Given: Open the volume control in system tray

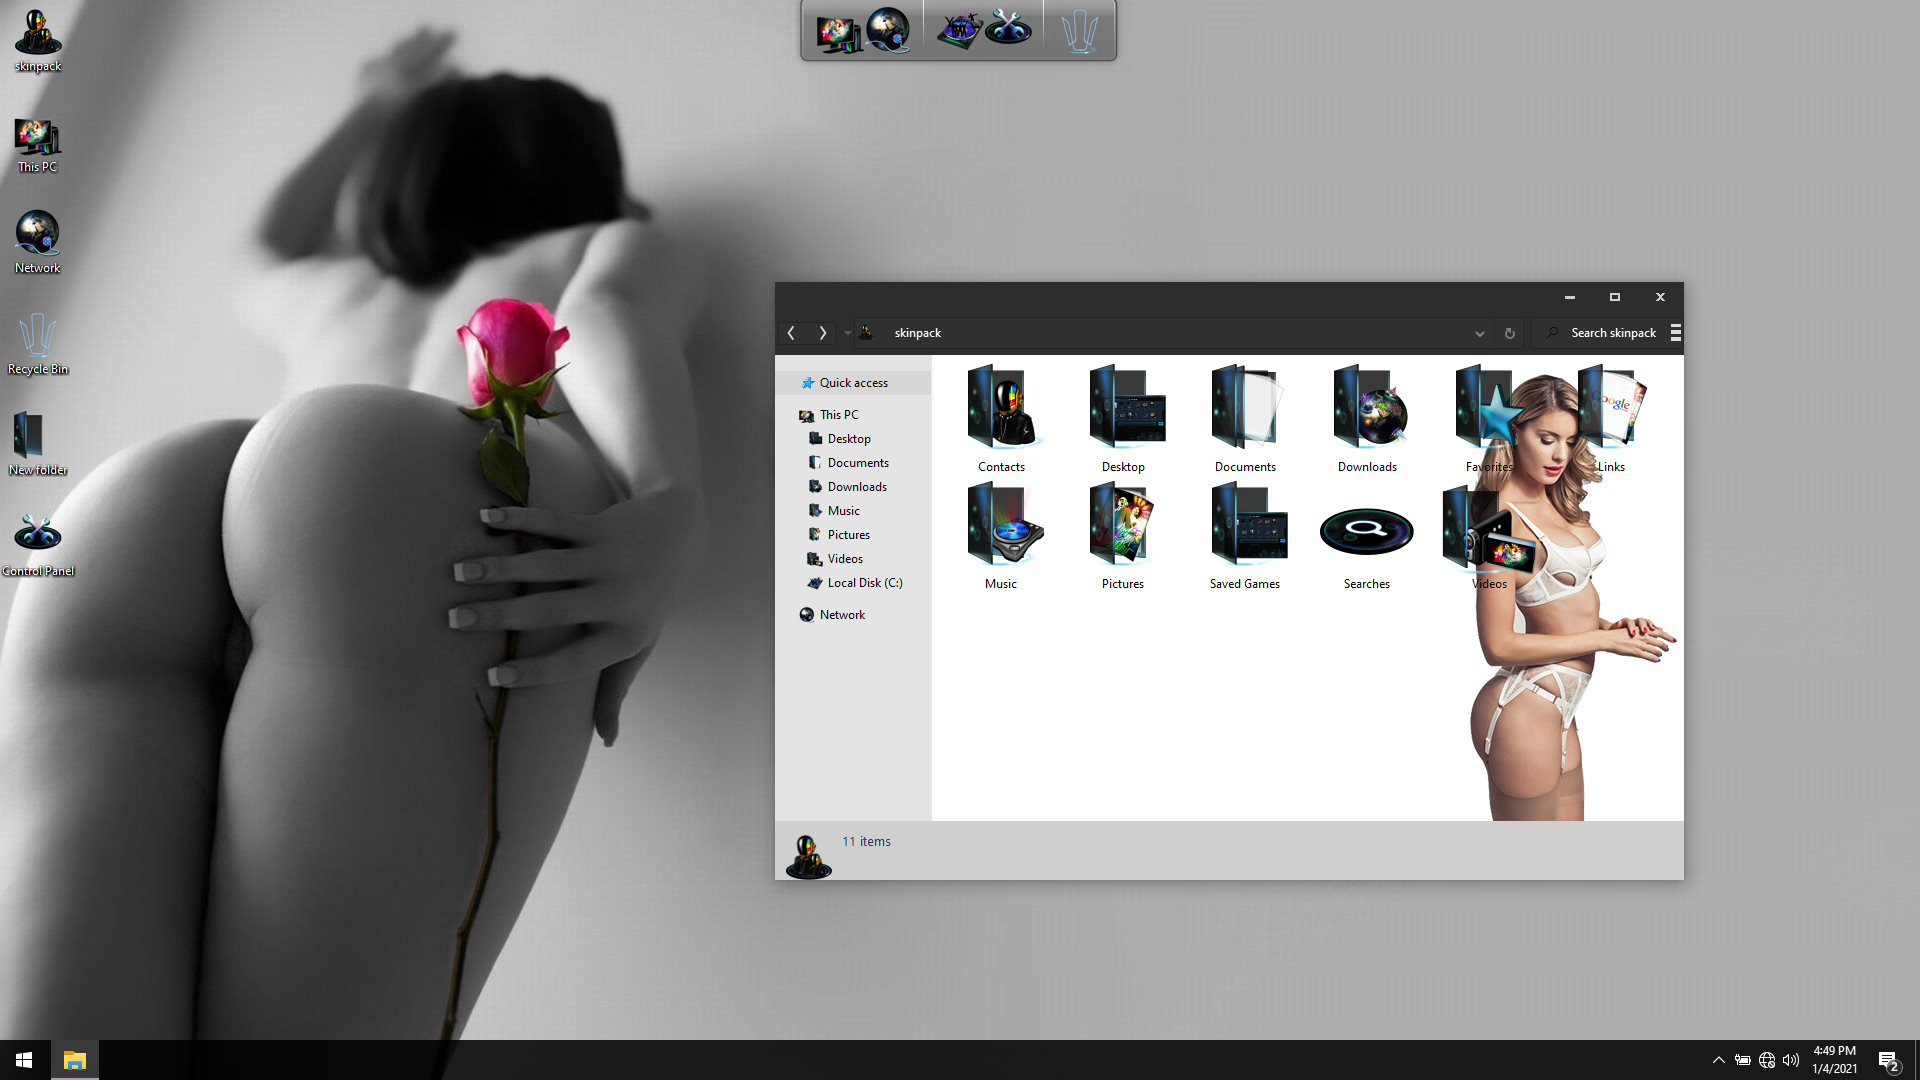Looking at the screenshot, I should click(1791, 1060).
